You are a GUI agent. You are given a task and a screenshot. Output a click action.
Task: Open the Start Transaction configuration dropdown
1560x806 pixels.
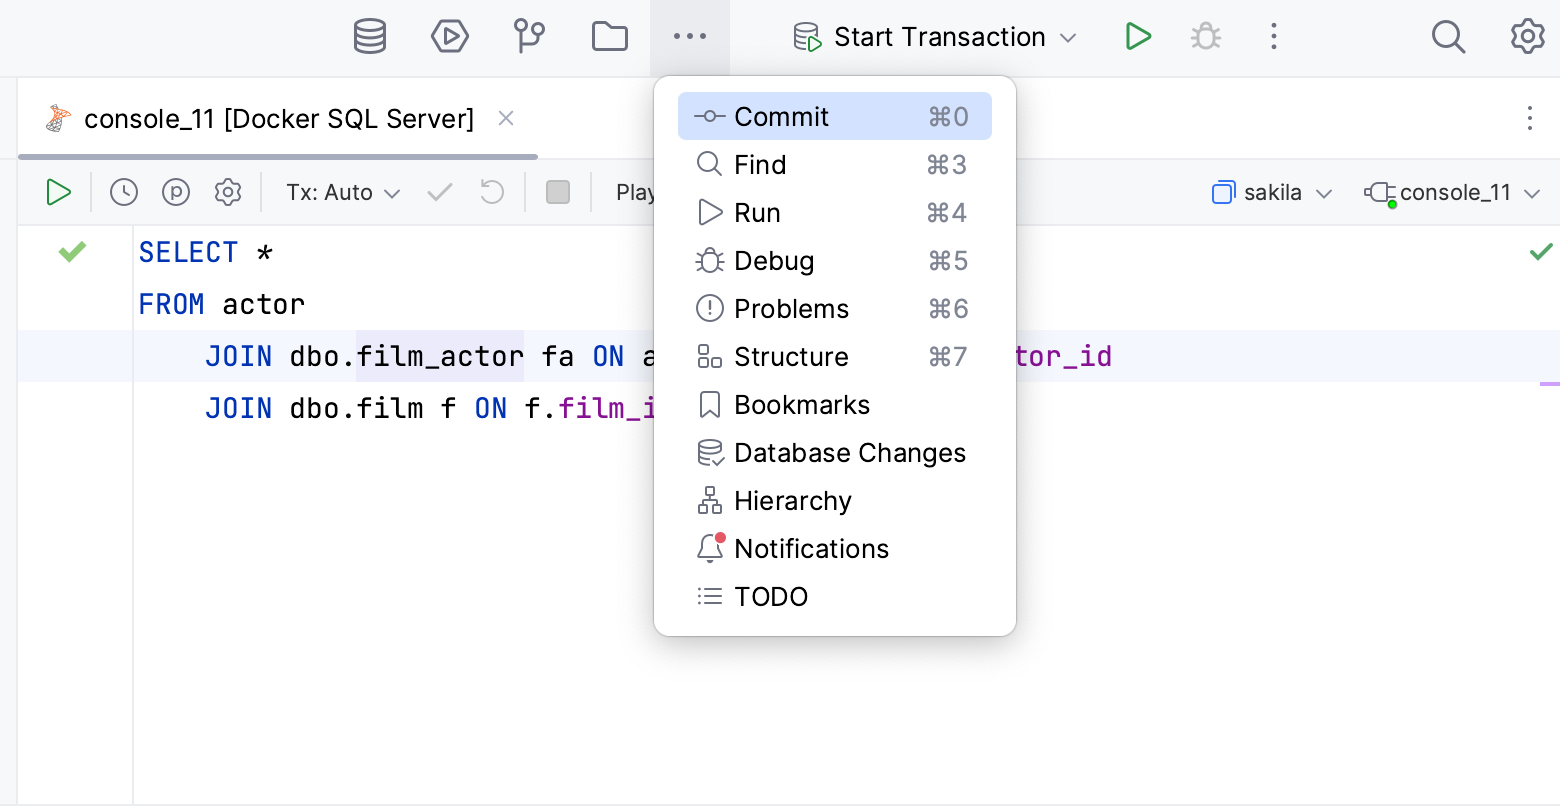[x=937, y=37]
